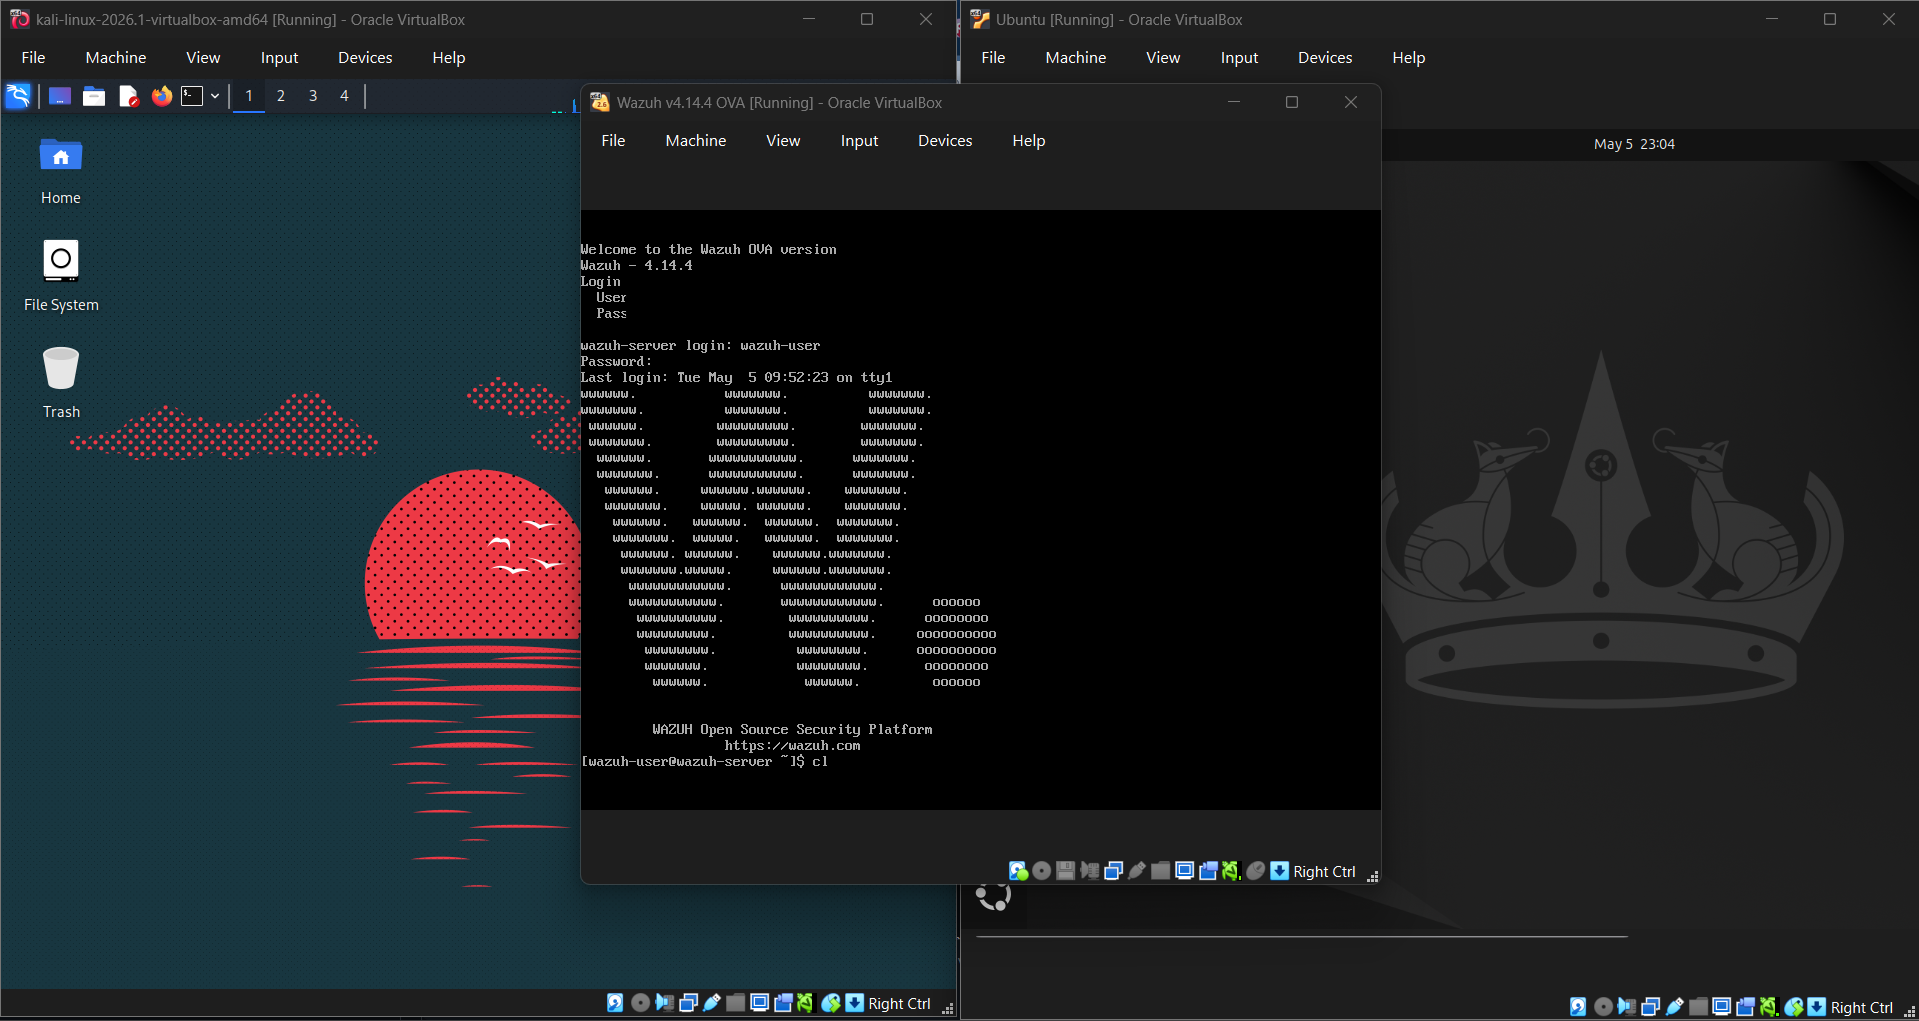This screenshot has height=1021, width=1919.
Task: Click the Guest Additions indicator in Kali VM status bar
Action: click(831, 1003)
